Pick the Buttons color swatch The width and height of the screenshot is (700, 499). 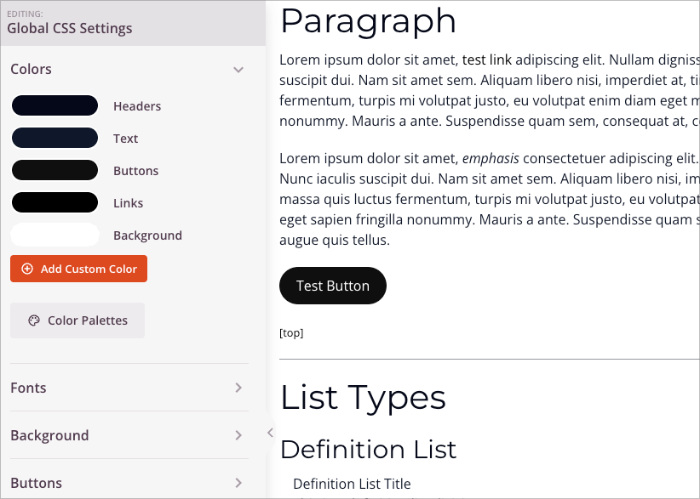55,170
